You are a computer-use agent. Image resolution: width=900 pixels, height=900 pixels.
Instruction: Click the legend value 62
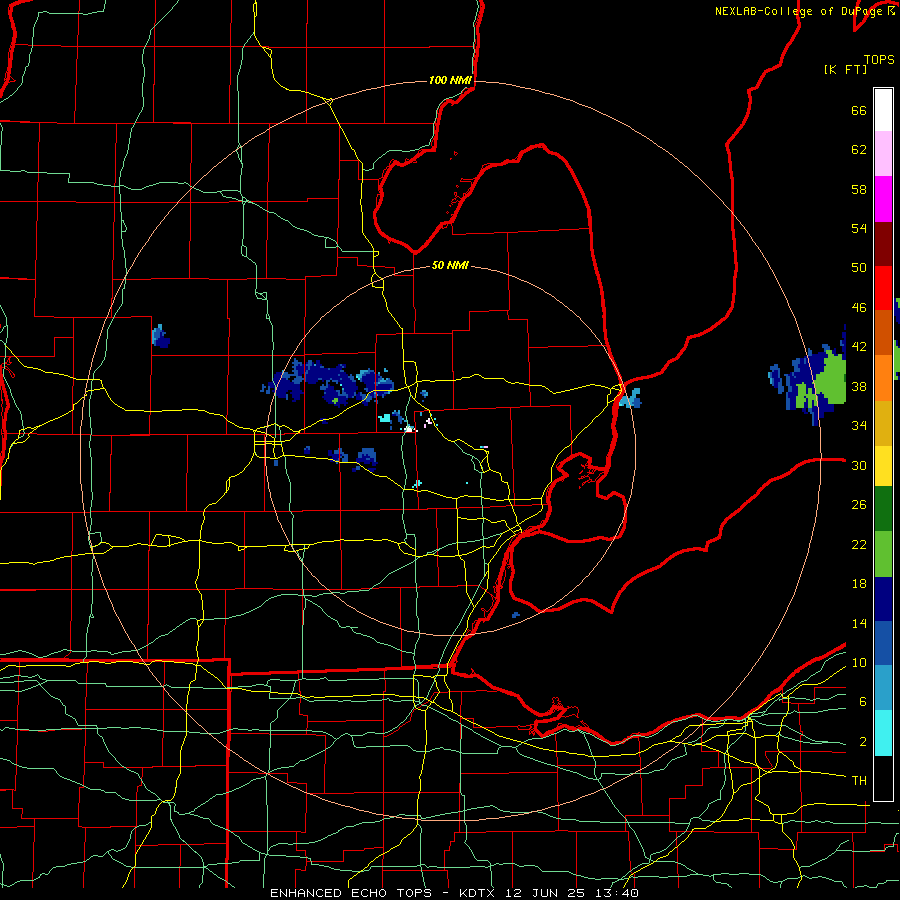[x=859, y=150]
